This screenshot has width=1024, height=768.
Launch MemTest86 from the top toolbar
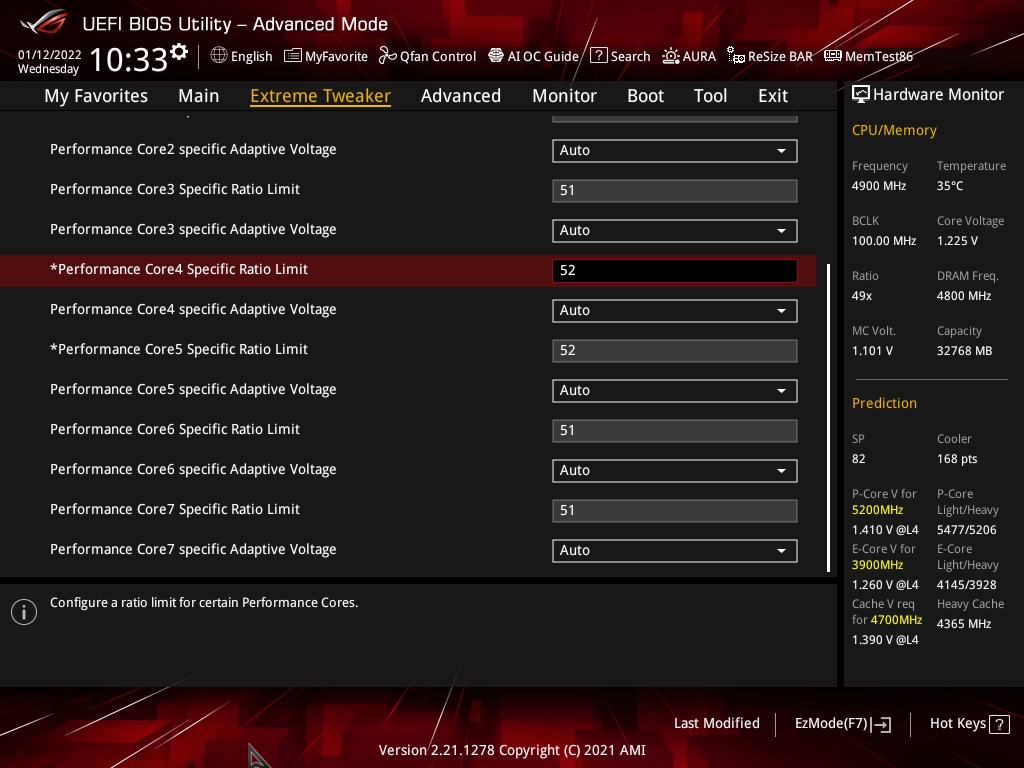(x=833, y=56)
